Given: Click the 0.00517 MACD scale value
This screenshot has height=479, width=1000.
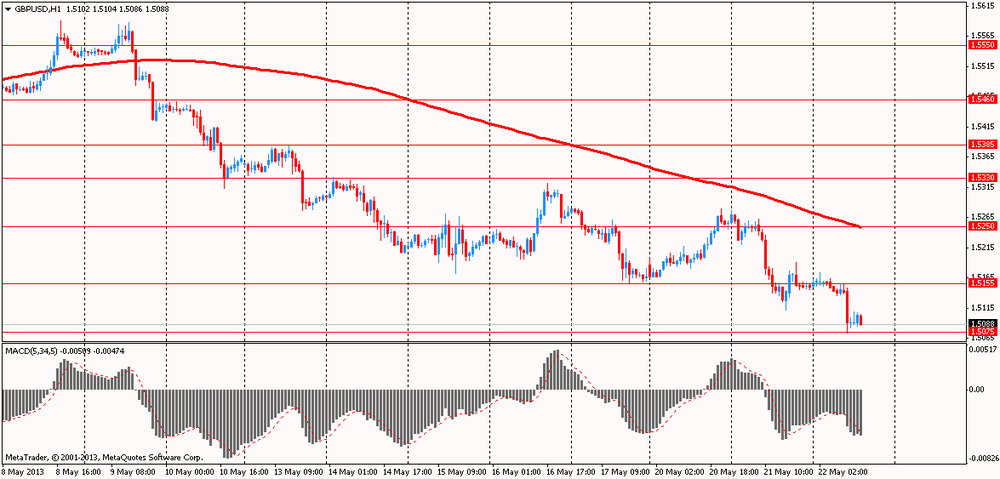Looking at the screenshot, I should click(981, 350).
